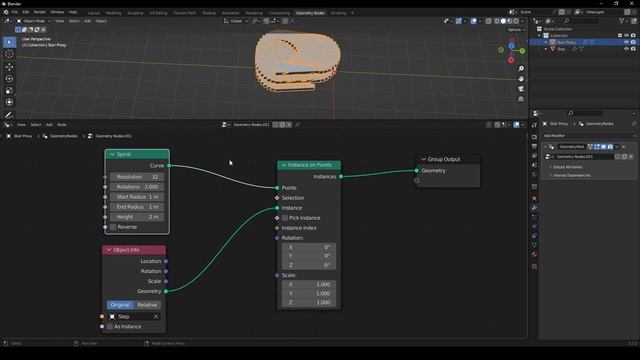Toggle Collection visibility eye in outliner

click(626, 36)
